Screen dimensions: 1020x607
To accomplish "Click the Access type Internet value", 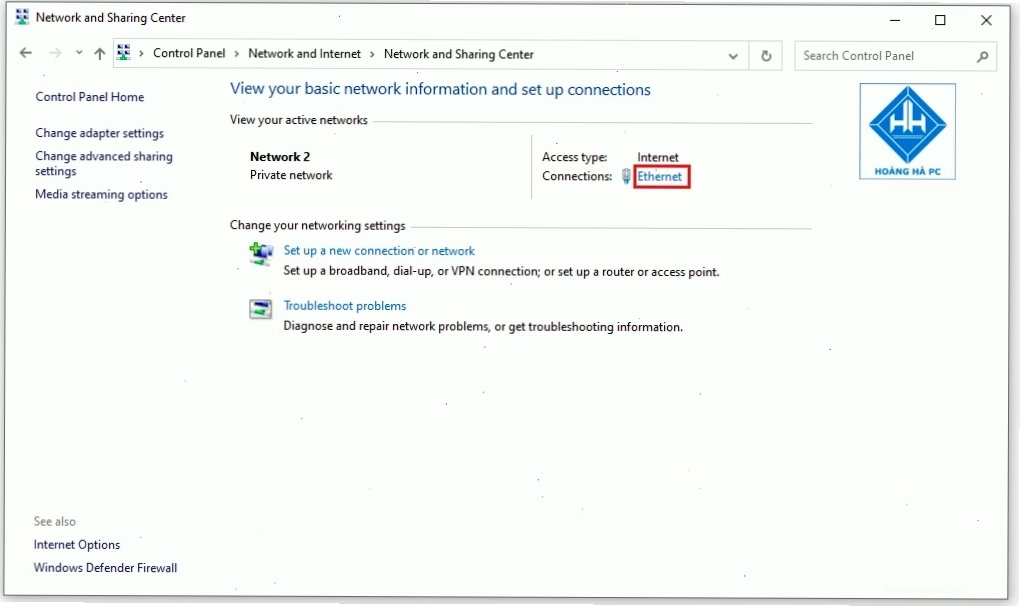I will [658, 157].
